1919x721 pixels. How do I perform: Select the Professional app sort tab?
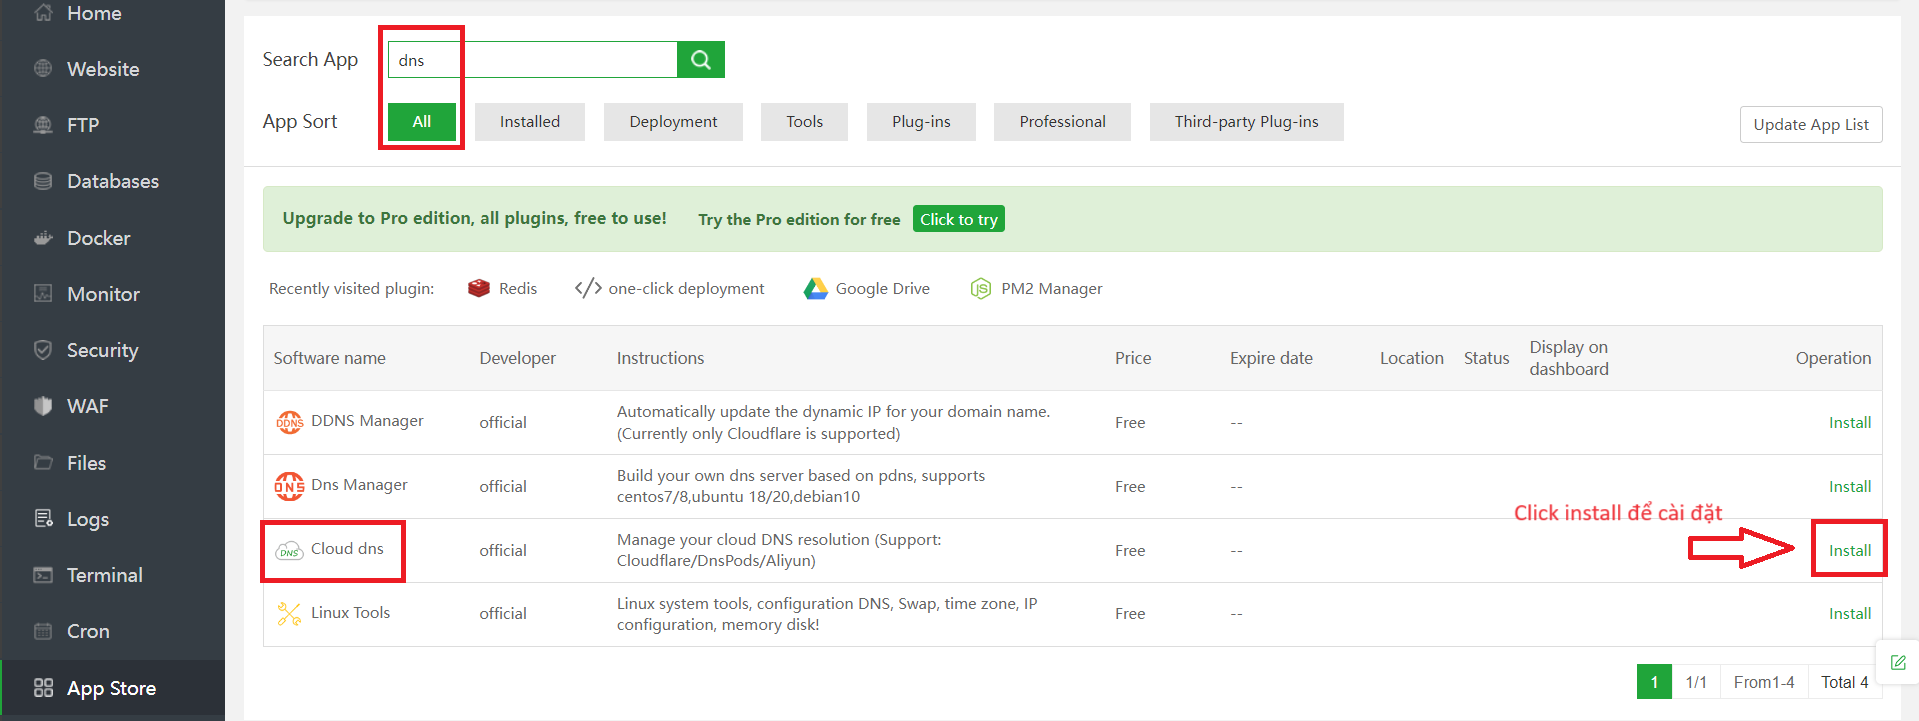click(1062, 122)
